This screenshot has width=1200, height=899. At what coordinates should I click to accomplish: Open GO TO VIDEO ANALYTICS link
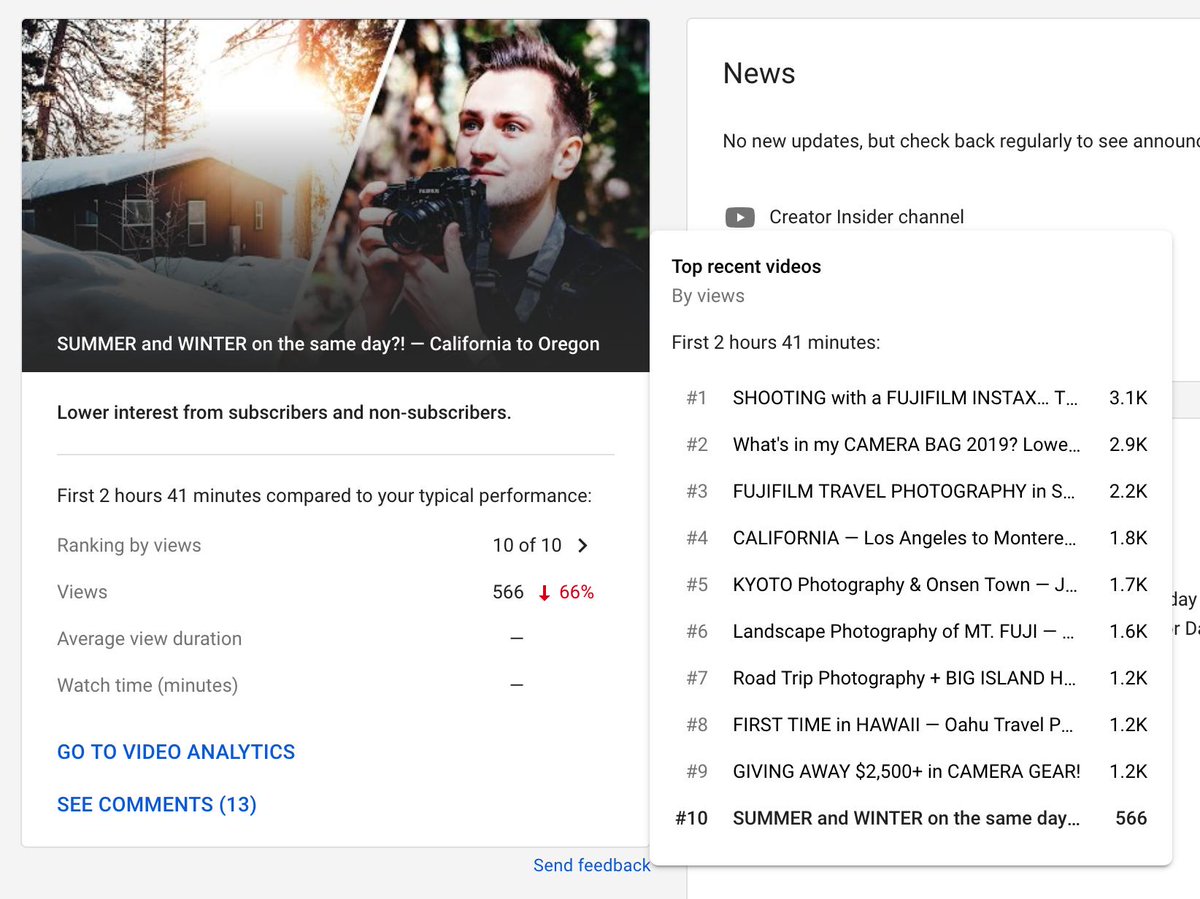pyautogui.click(x=176, y=752)
